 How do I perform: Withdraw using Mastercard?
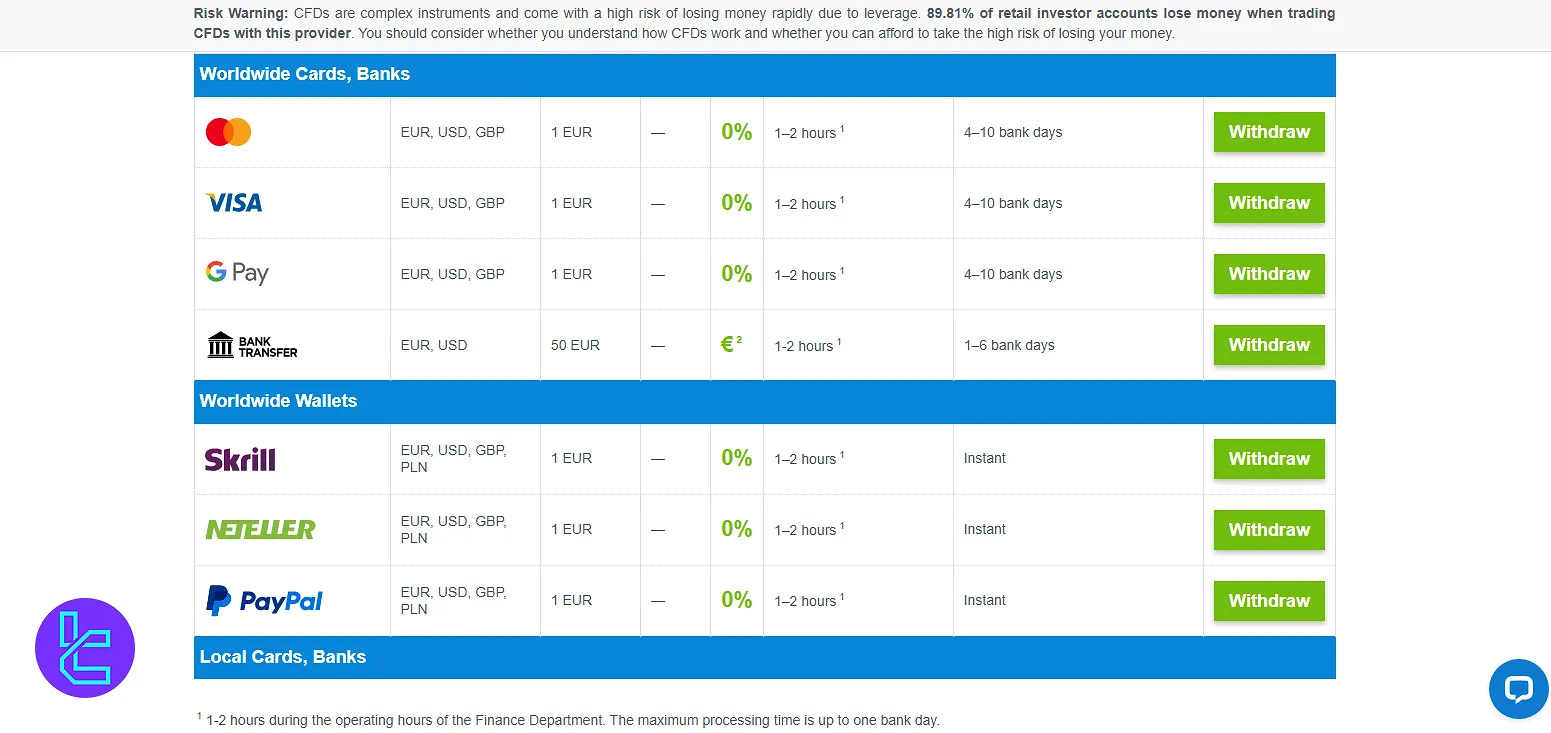[x=1269, y=132]
